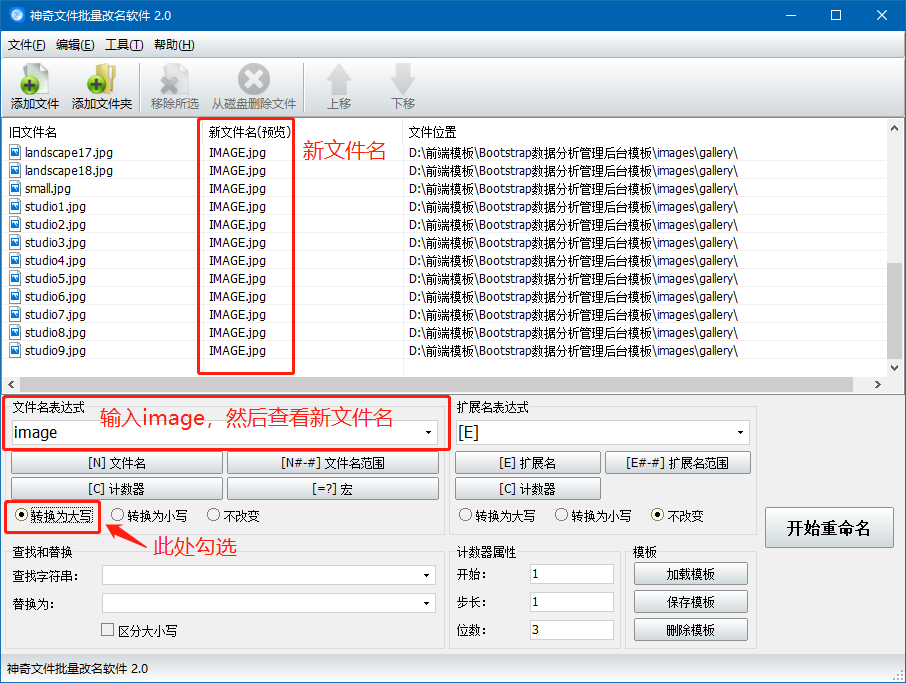
Task: Enable the 区分大小写 checkbox
Action: point(105,629)
